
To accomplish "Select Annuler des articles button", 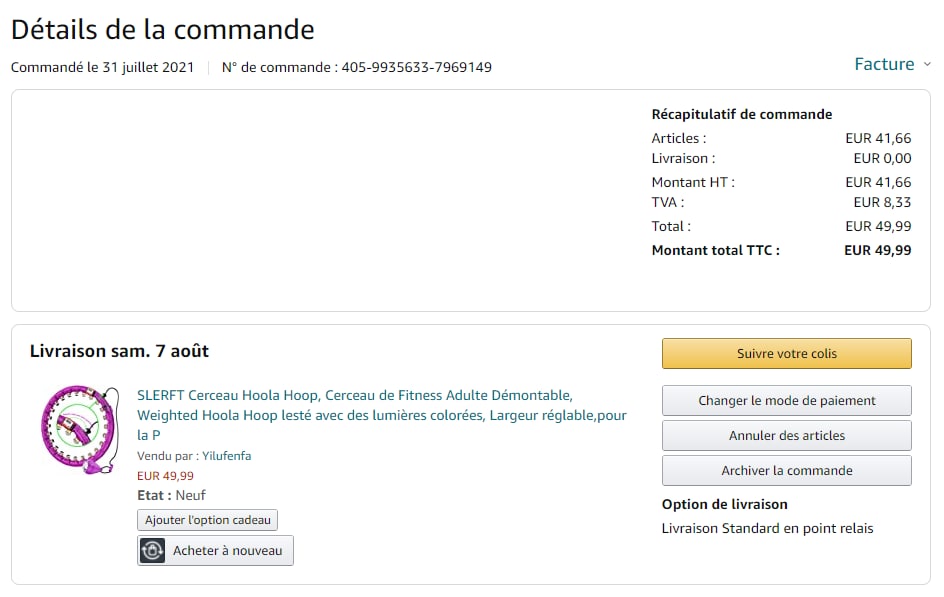I will coord(786,435).
